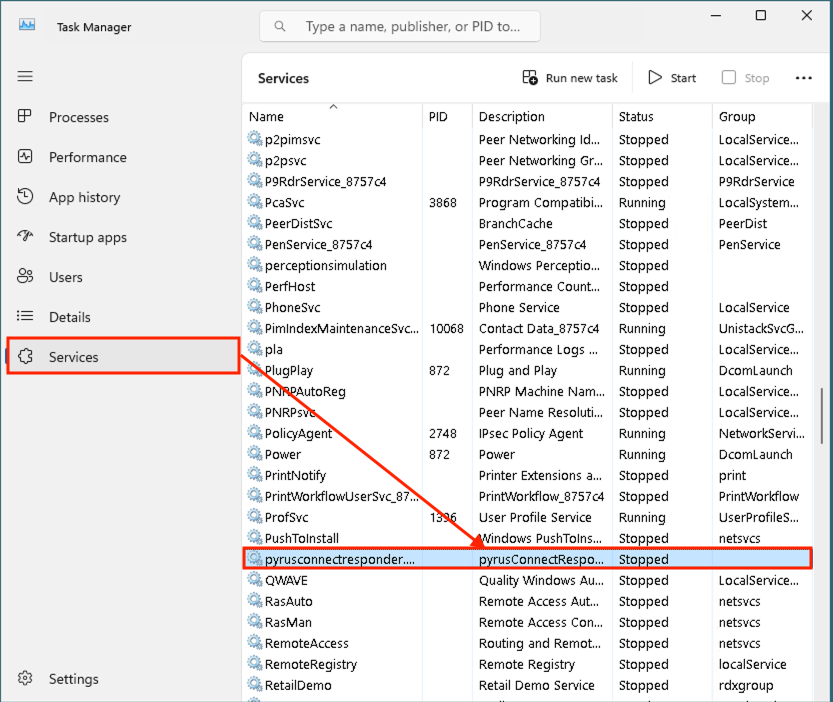Open the hamburger navigation menu

coord(25,77)
